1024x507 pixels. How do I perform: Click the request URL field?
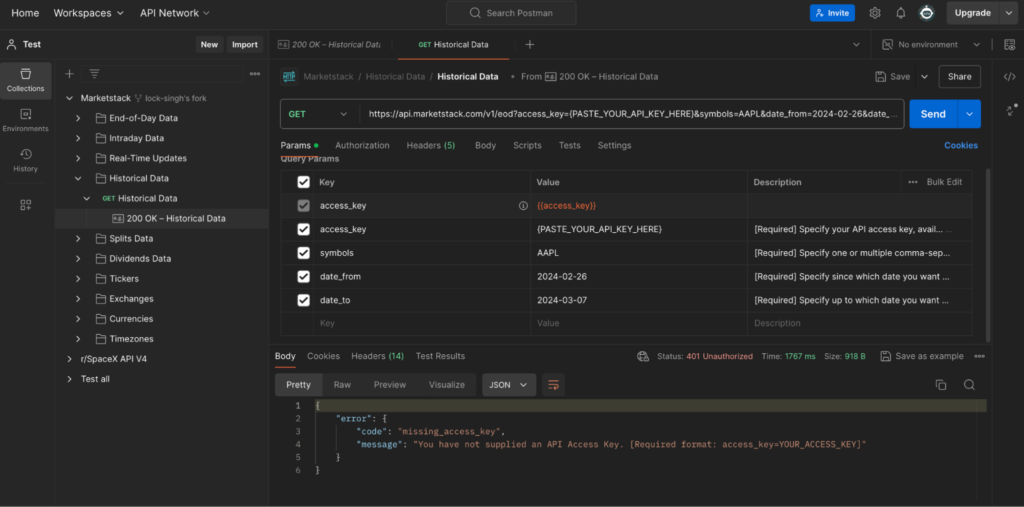pos(632,114)
